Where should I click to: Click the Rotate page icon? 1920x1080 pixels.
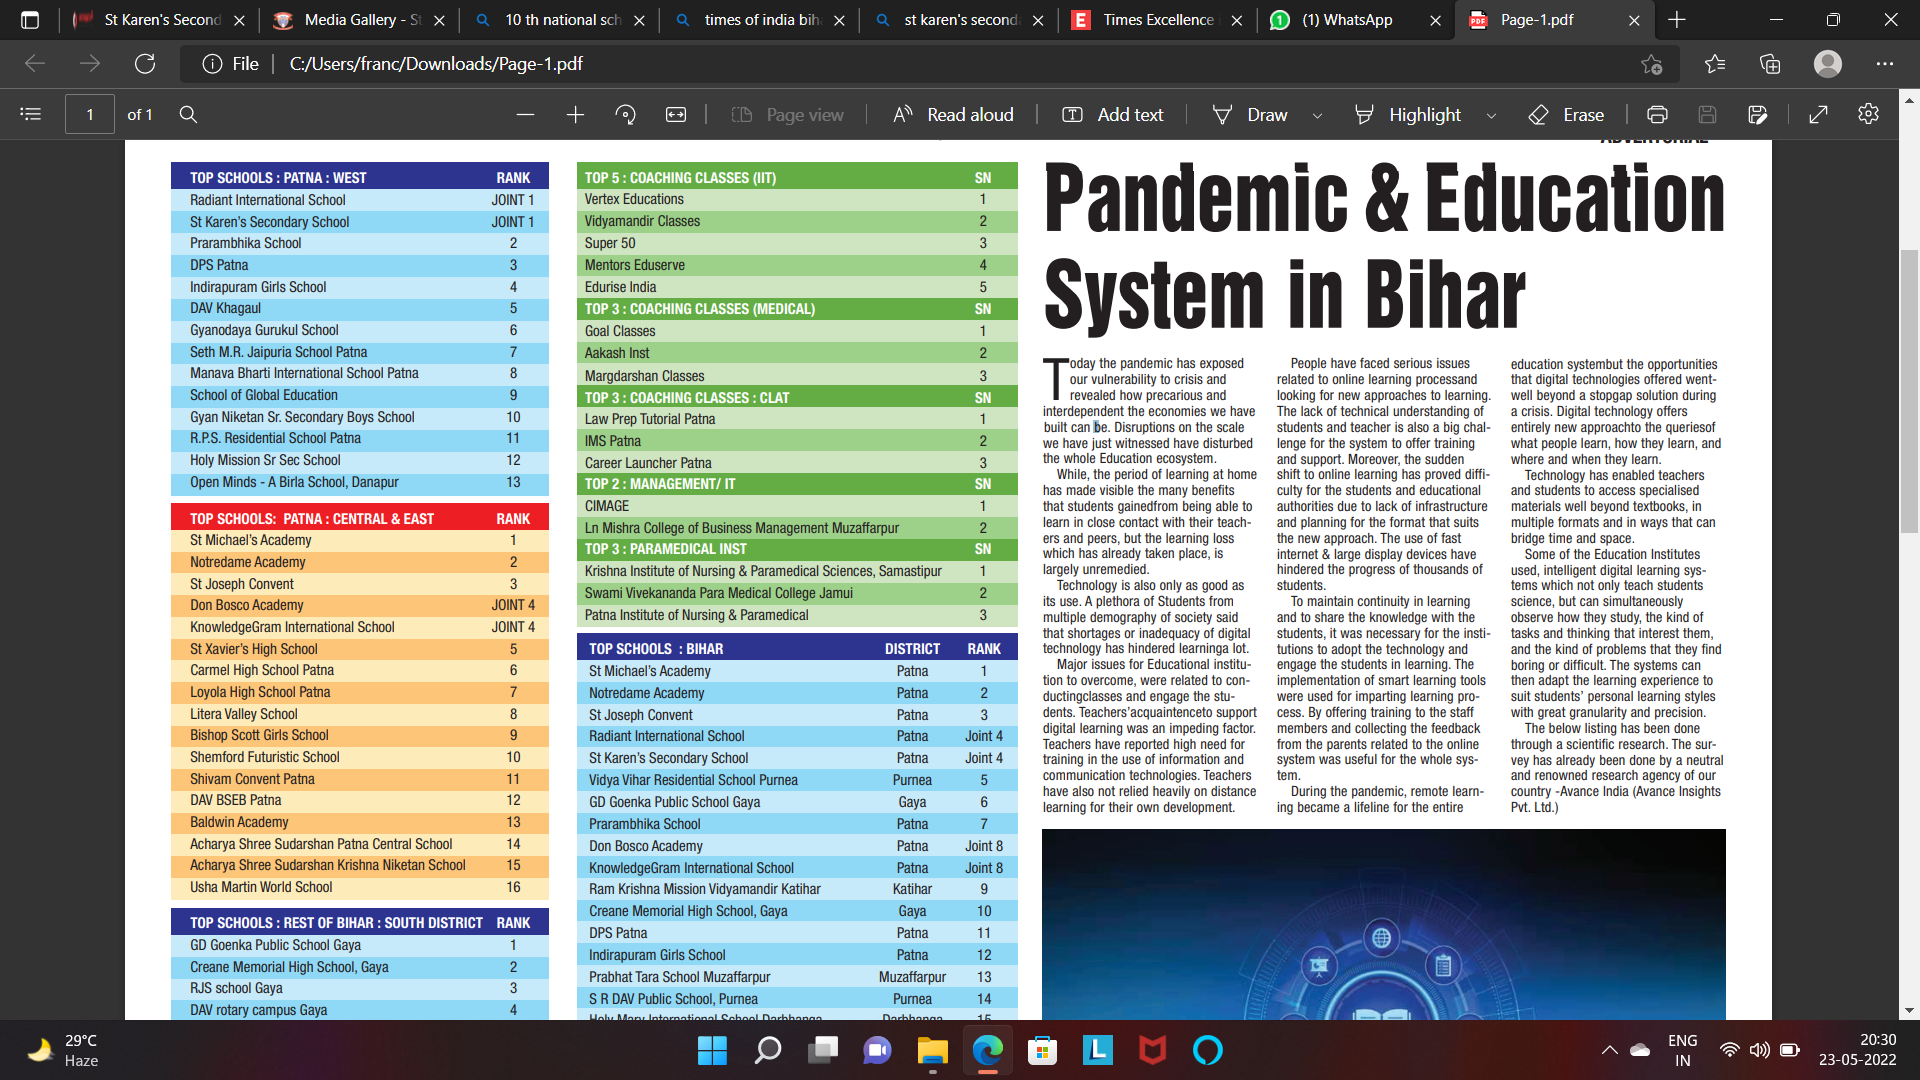[x=626, y=115]
